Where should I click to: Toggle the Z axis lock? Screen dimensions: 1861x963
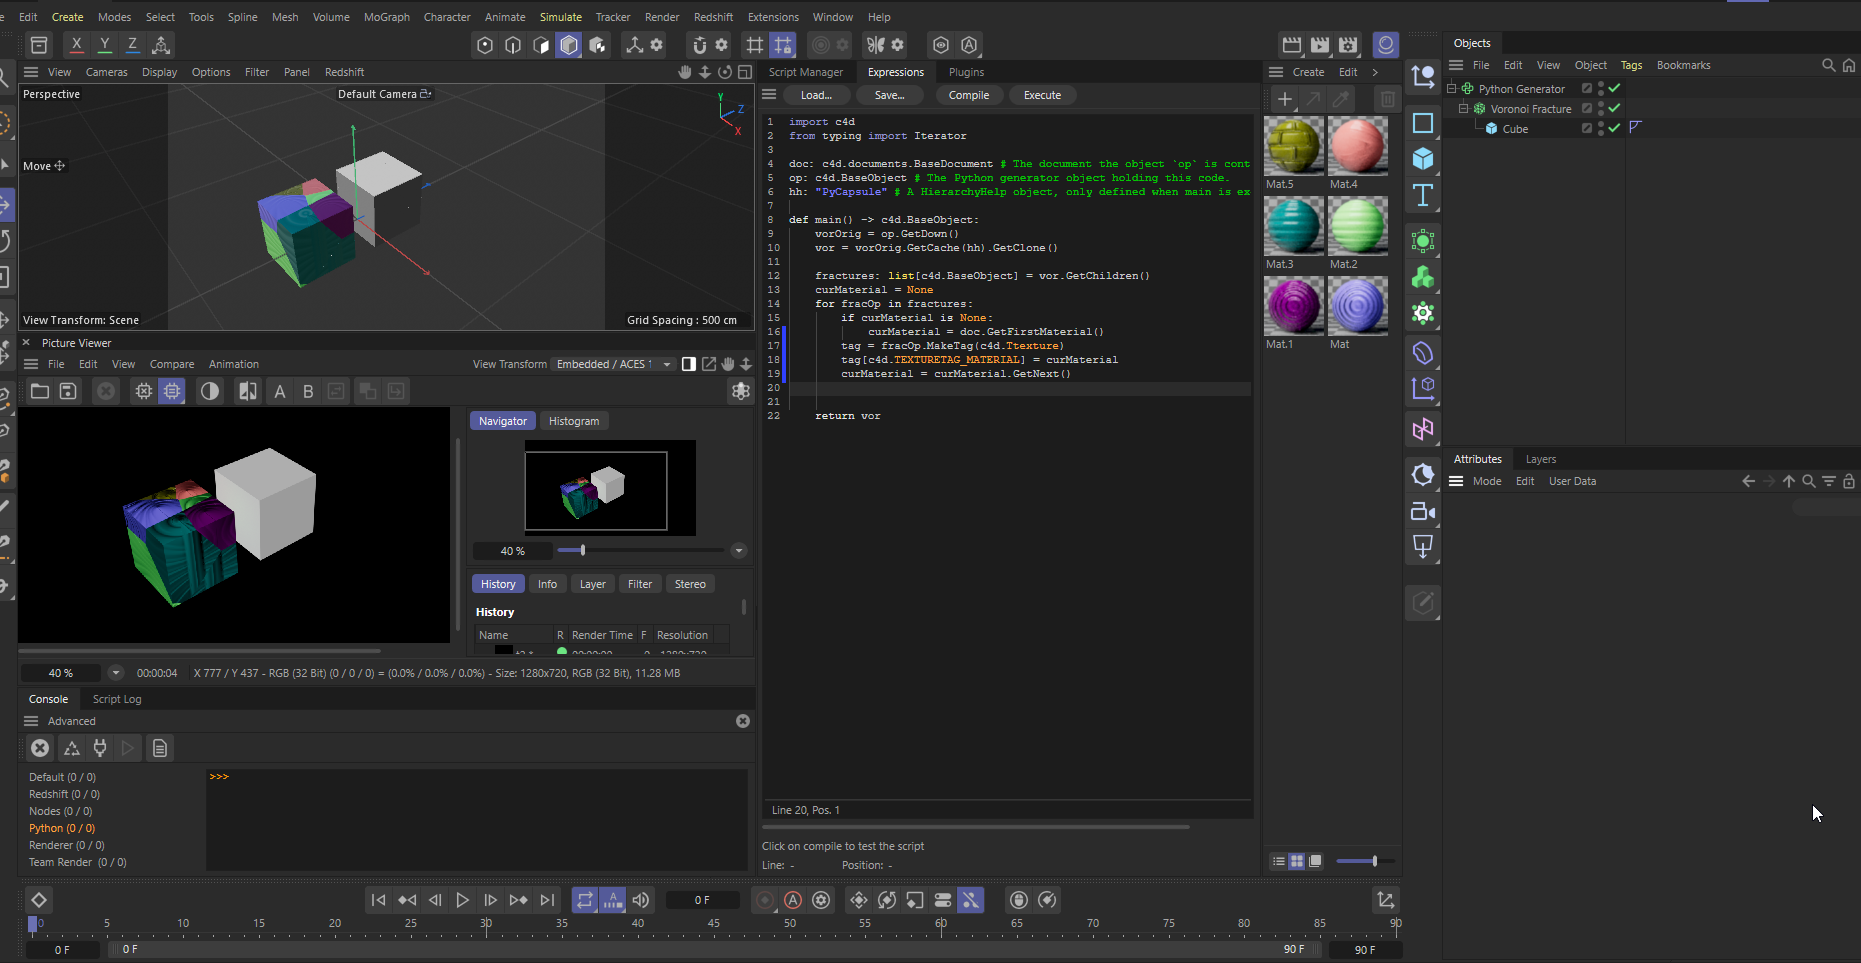[132, 45]
